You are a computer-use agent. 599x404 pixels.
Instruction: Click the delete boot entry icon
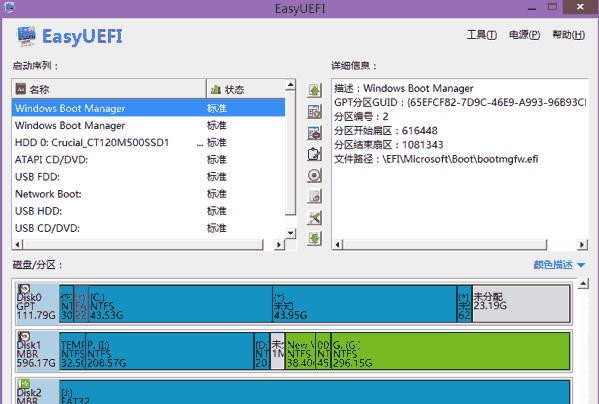pyautogui.click(x=314, y=133)
